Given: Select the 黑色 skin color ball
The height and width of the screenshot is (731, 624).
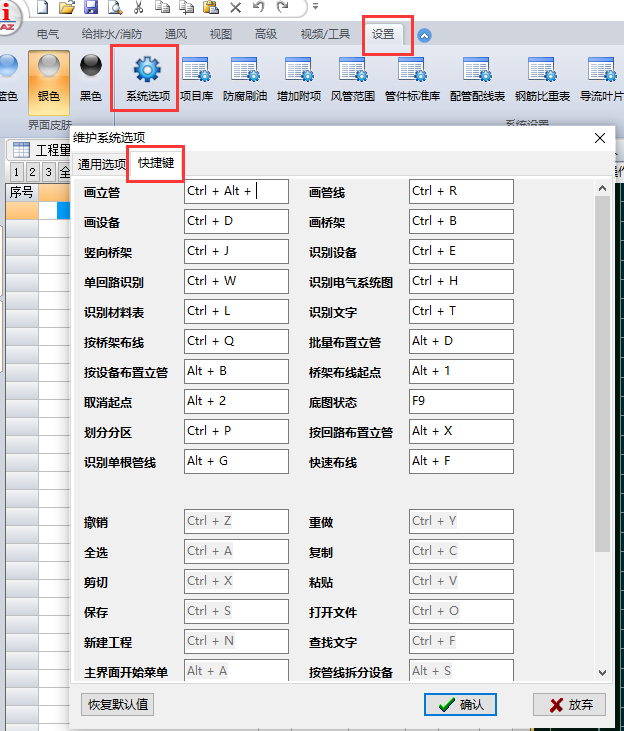Looking at the screenshot, I should (x=90, y=72).
